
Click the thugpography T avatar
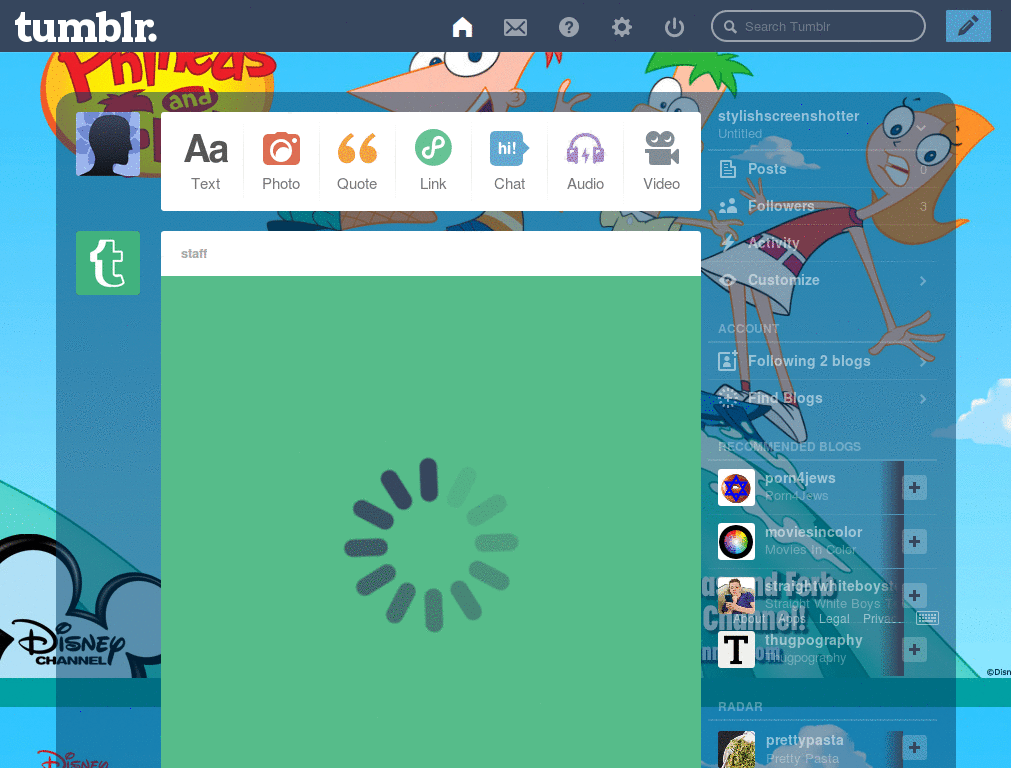click(736, 649)
